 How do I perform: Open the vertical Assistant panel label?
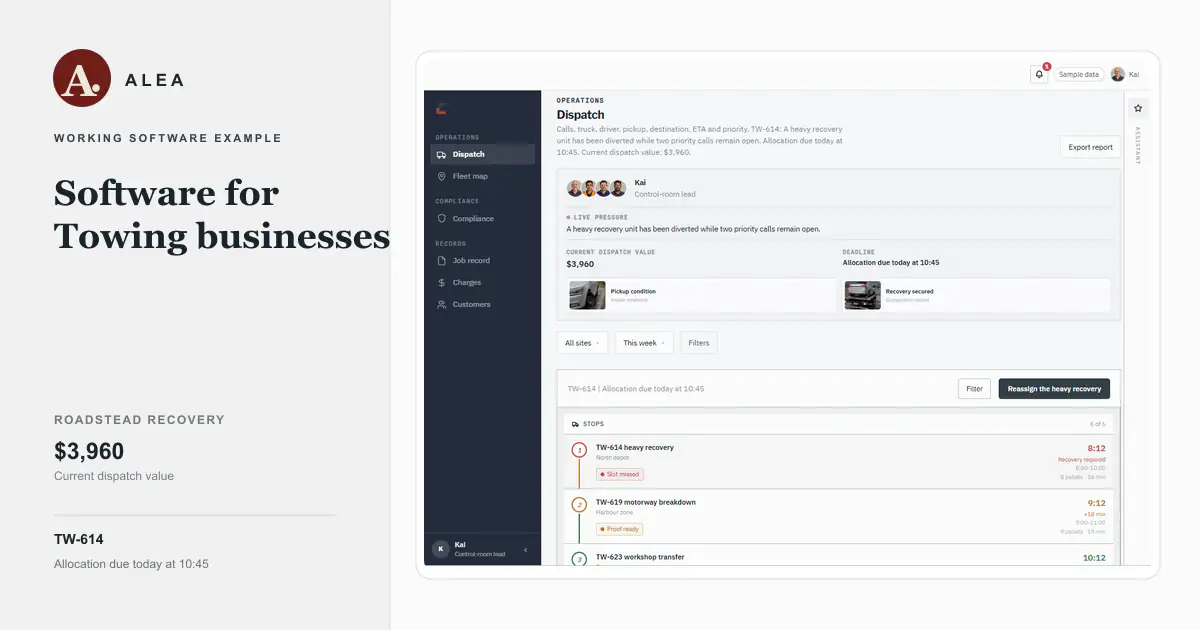coord(1138,146)
